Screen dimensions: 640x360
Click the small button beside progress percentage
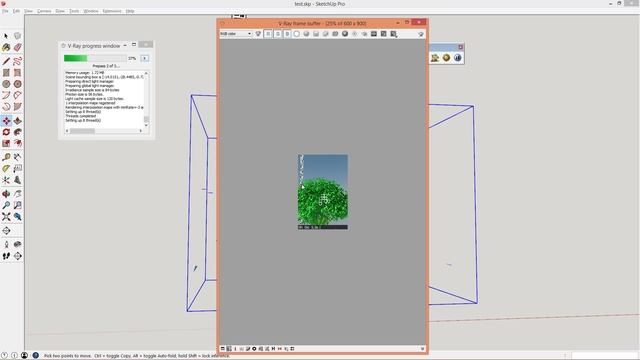(144, 58)
